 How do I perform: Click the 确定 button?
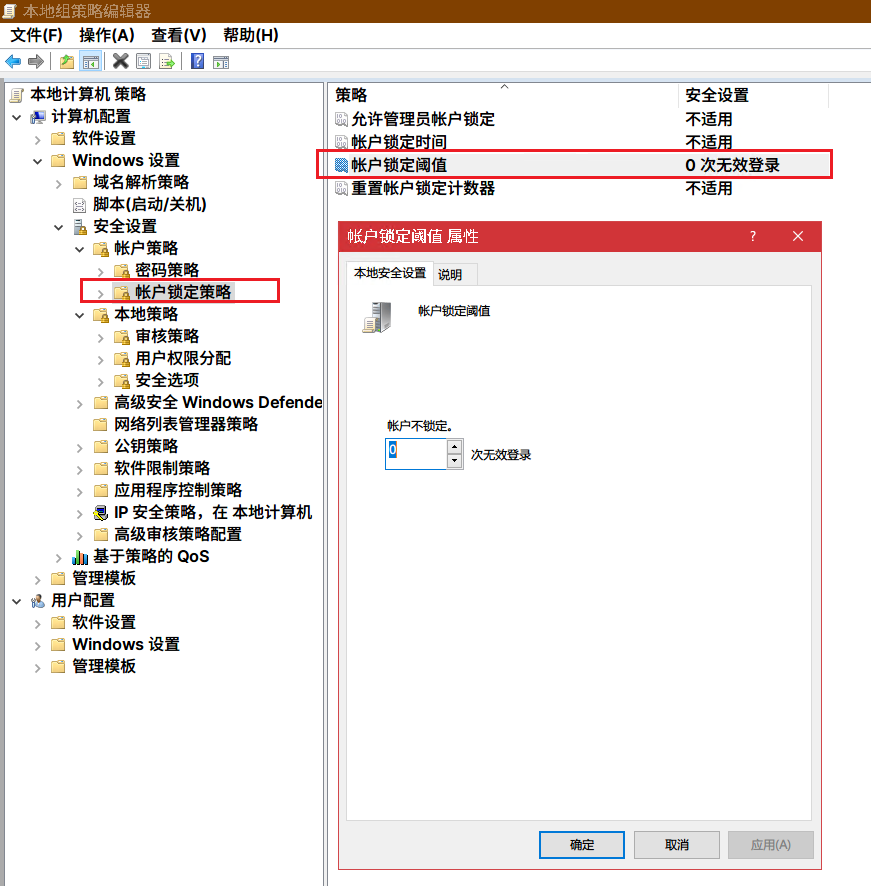click(x=582, y=845)
